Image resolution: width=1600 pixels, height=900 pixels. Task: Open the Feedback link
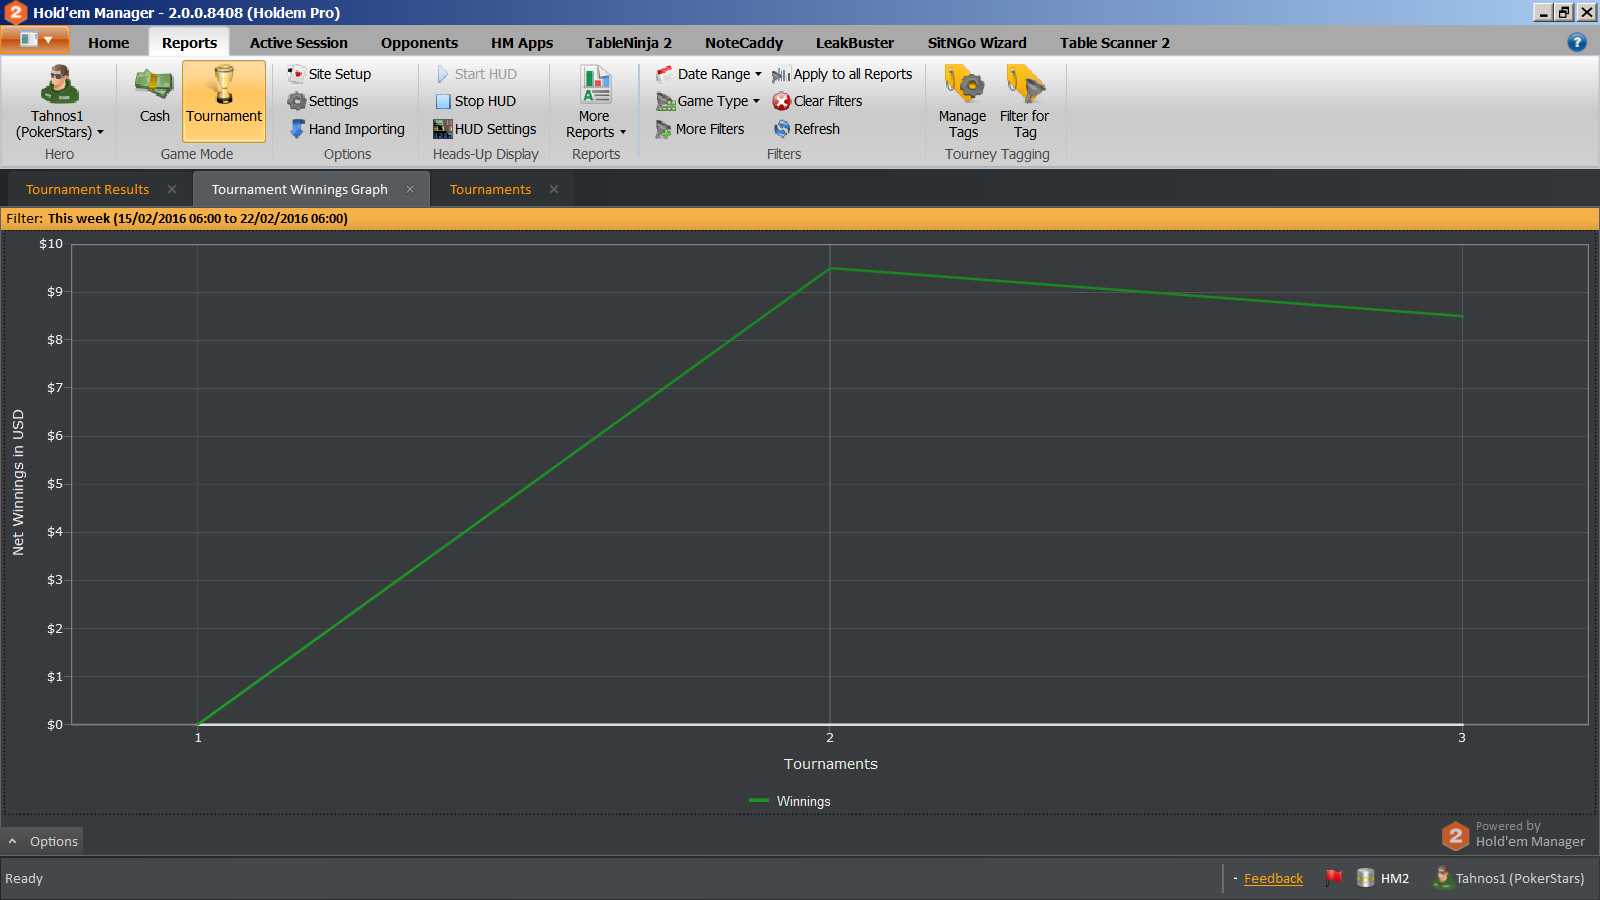pos(1273,878)
